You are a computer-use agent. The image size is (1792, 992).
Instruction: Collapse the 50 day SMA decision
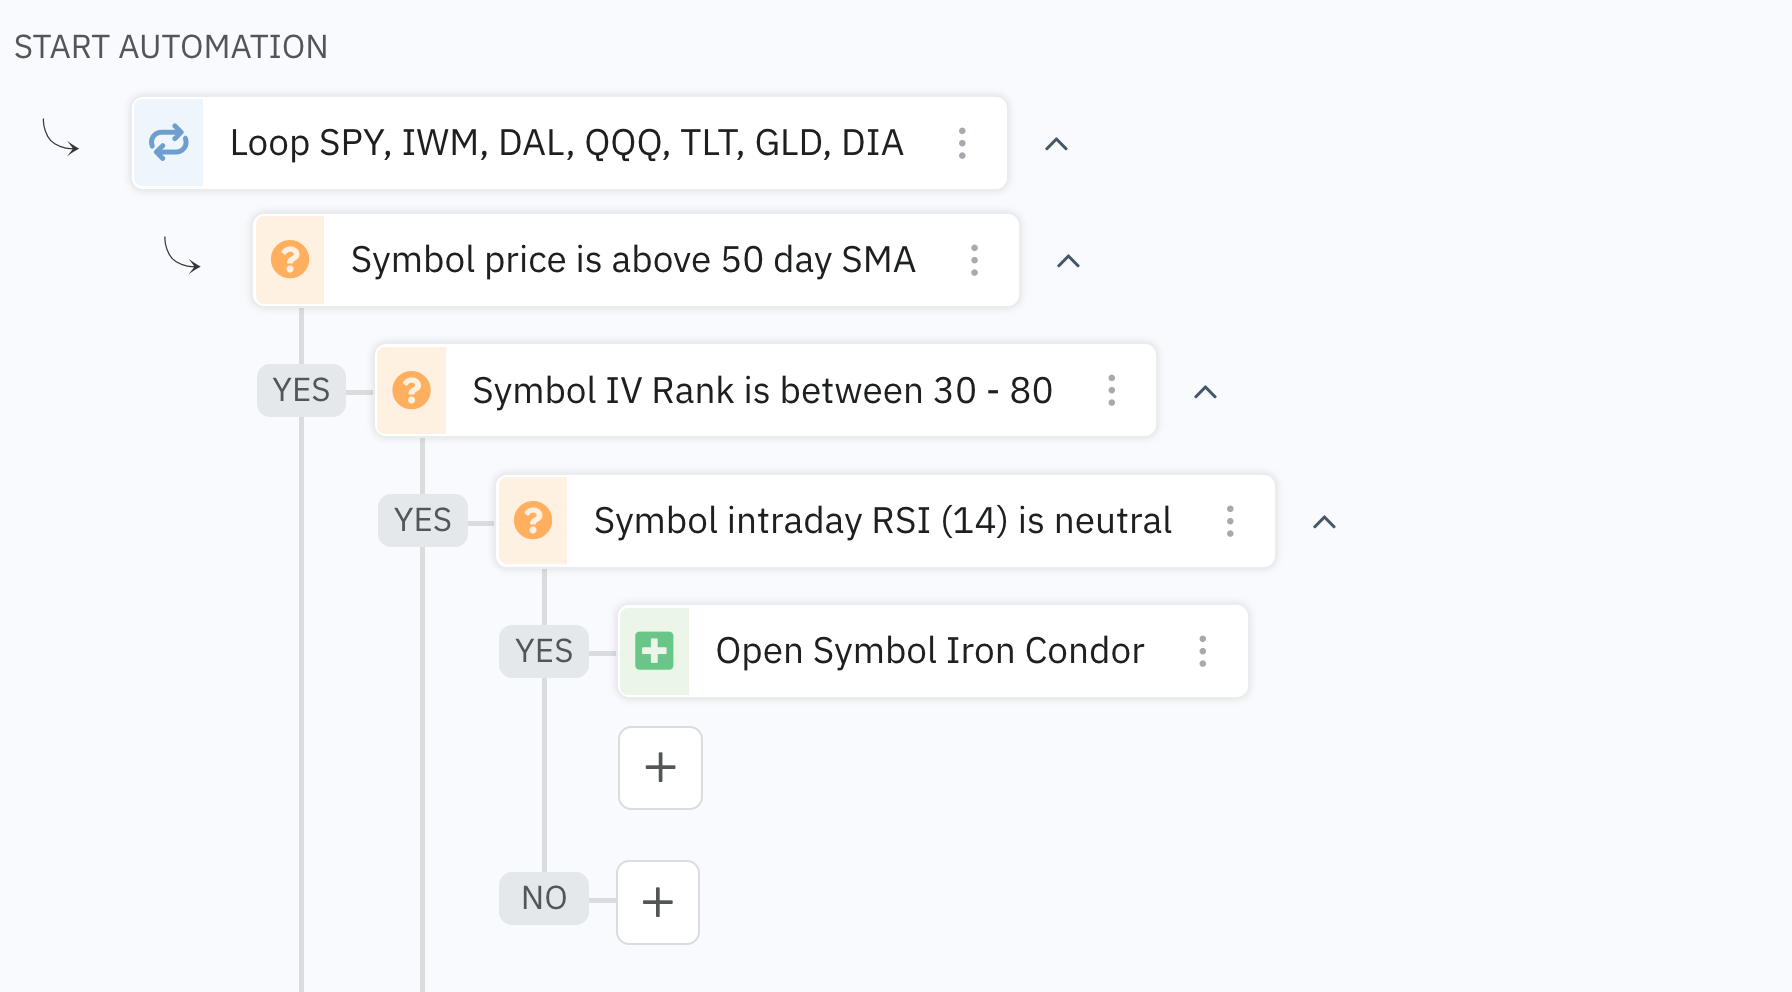pos(1068,261)
